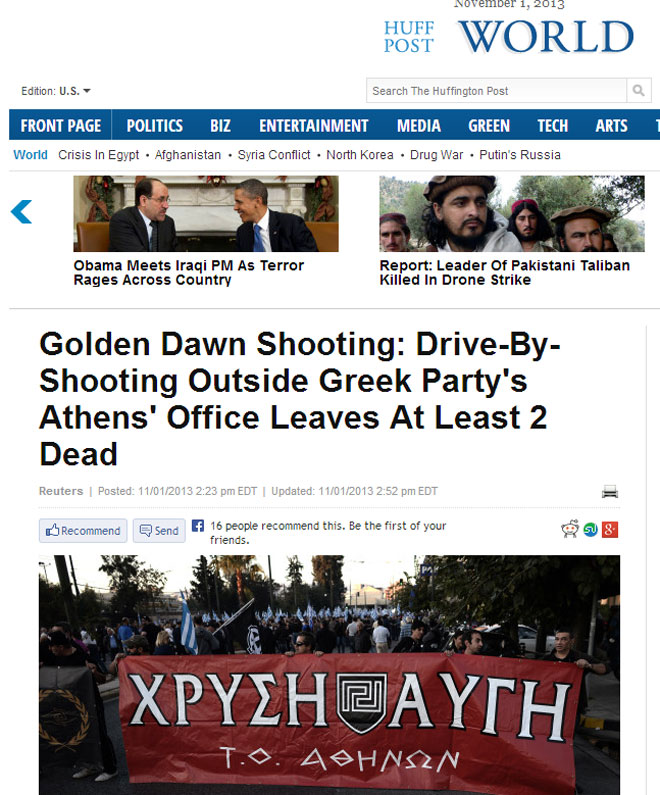Screen dimensions: 660x795
Task: Select the Entertainment navigation tab
Action: point(313,126)
